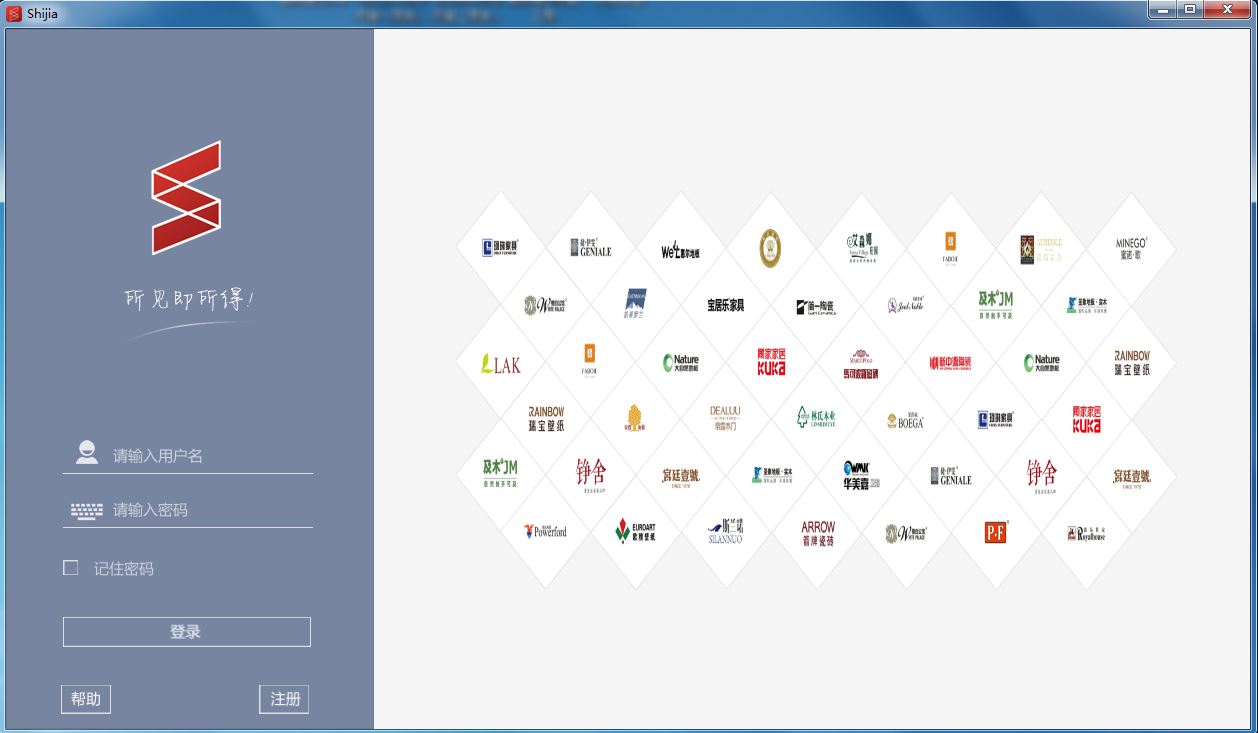Select the ARROW 箭牌瓷砖 brand tile
This screenshot has height=733, width=1258.
pyautogui.click(x=817, y=532)
